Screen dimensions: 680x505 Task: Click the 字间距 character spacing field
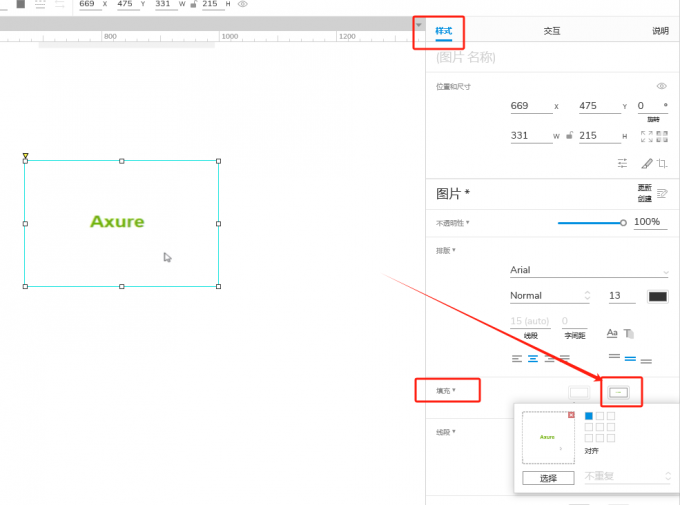point(575,321)
